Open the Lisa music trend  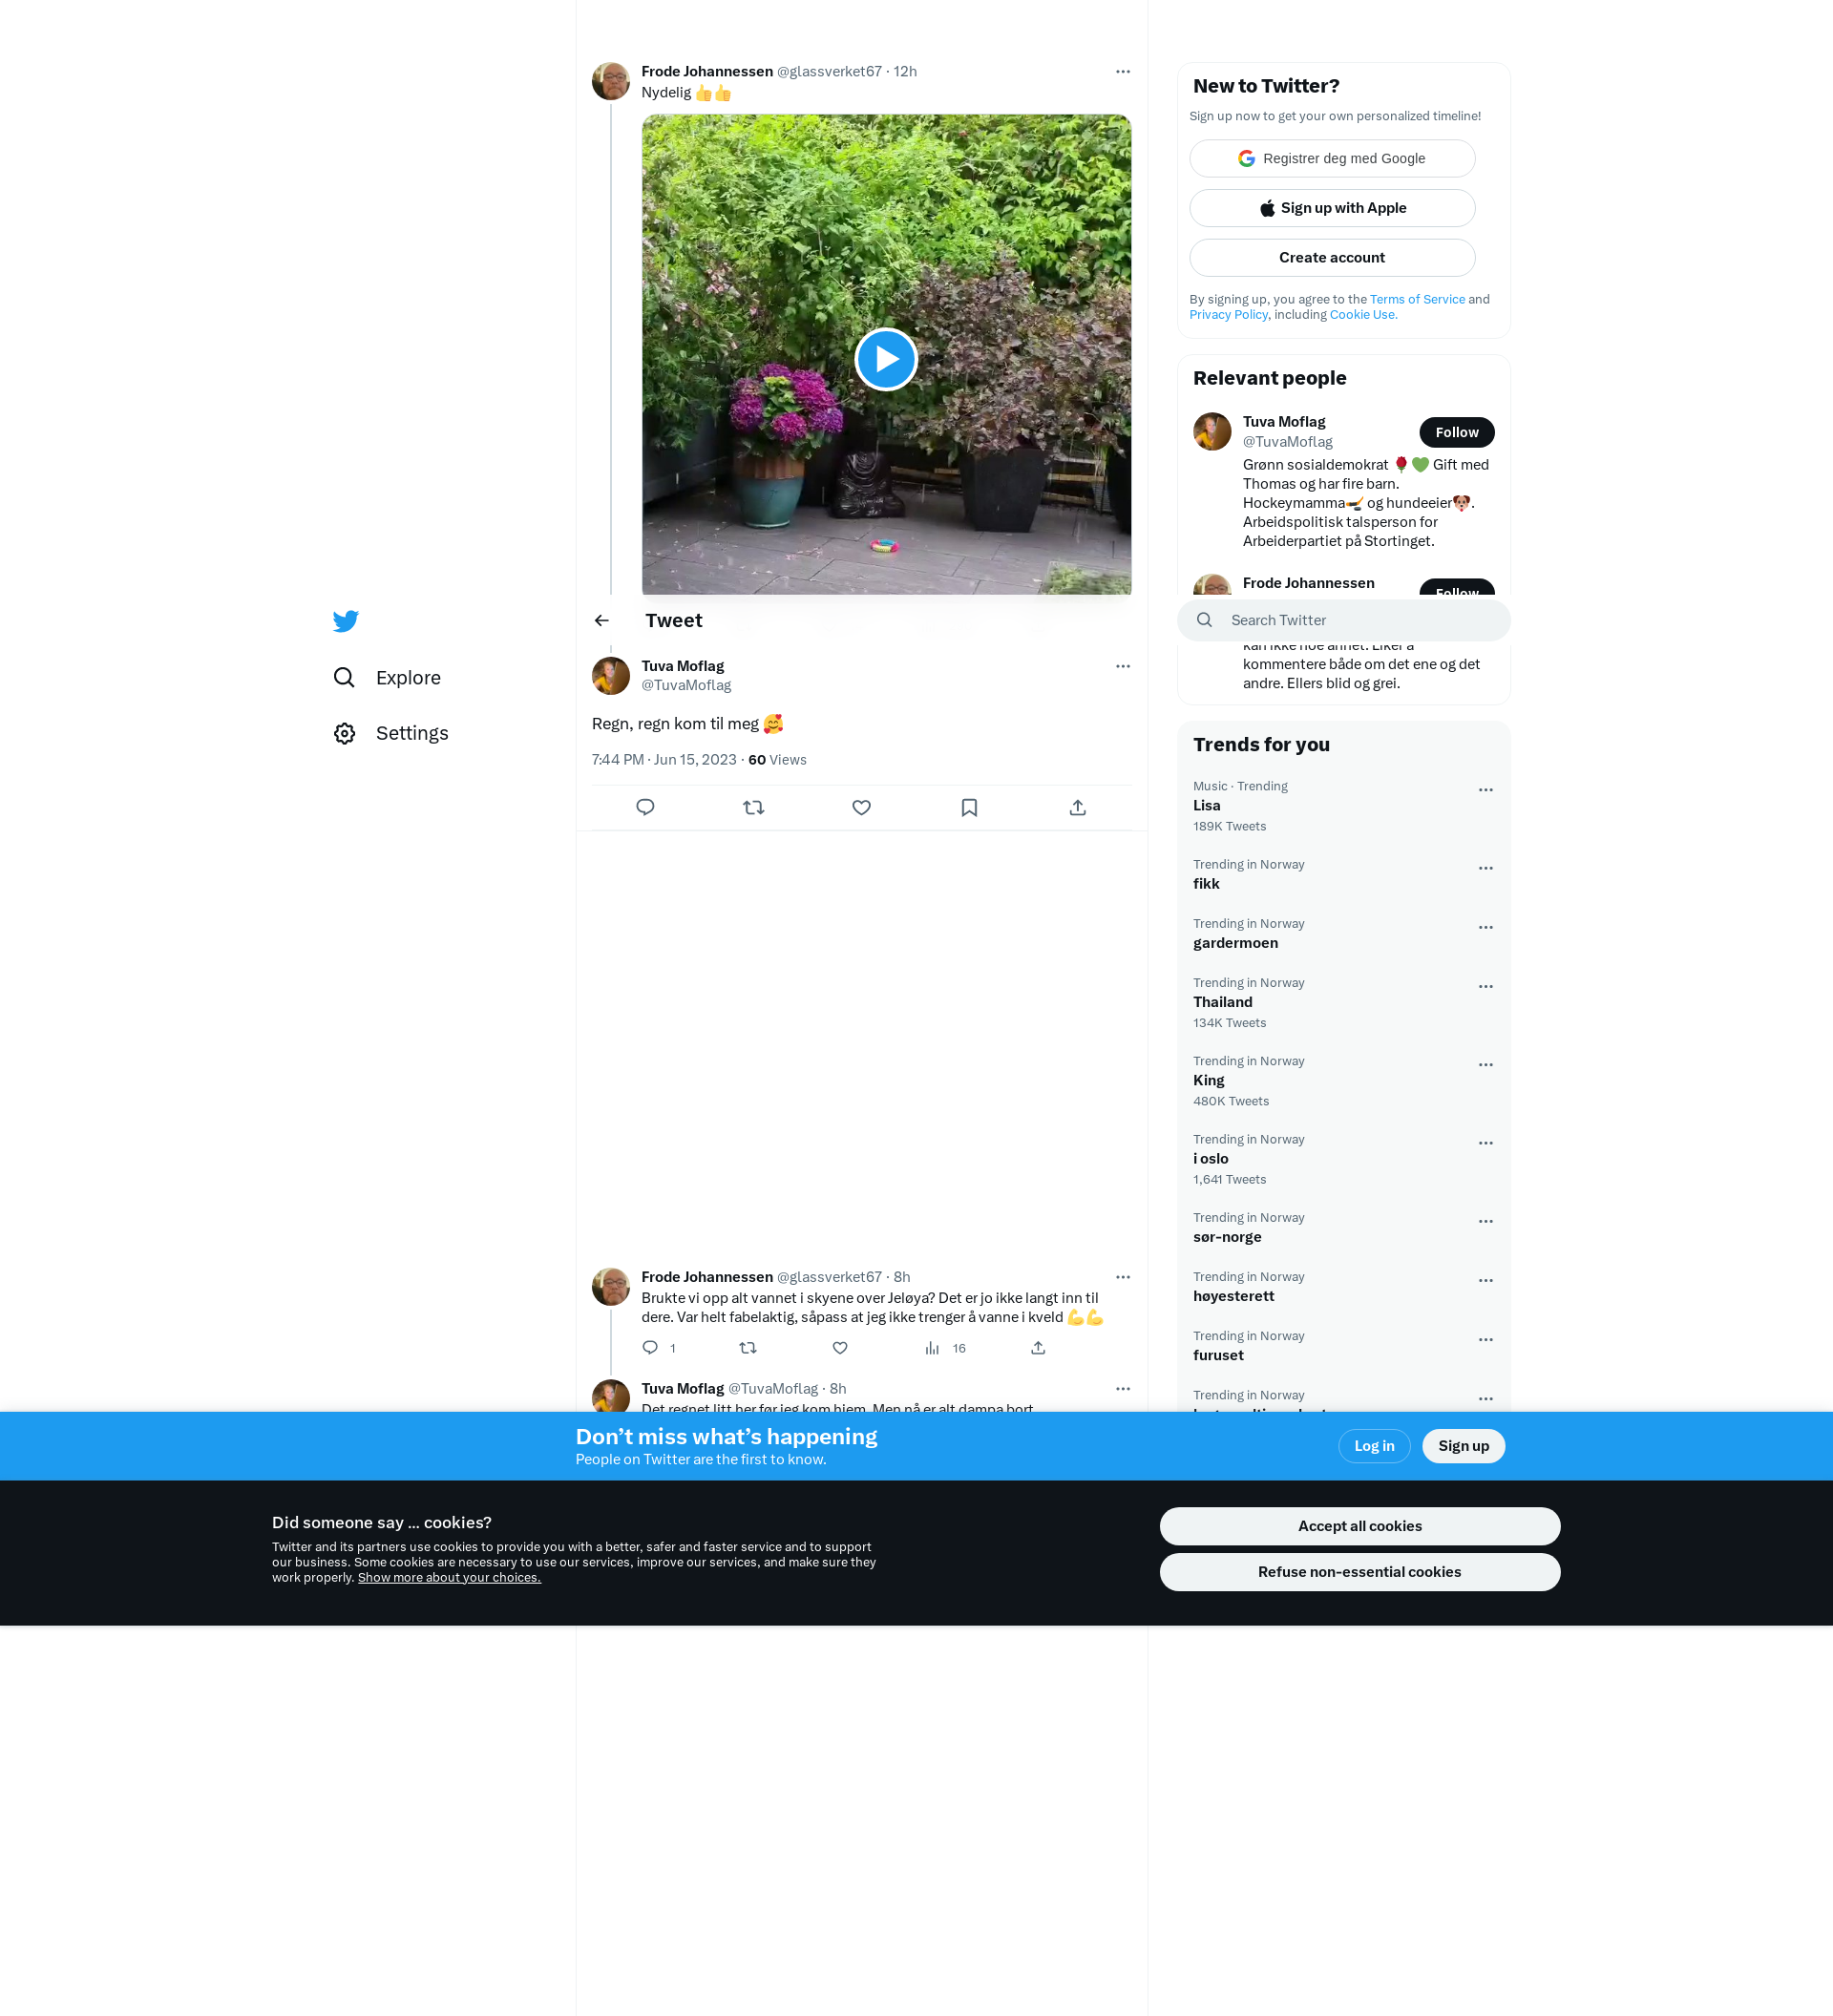(1342, 806)
